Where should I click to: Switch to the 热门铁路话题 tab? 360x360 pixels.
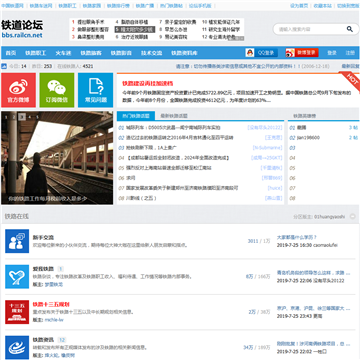[x=136, y=116]
